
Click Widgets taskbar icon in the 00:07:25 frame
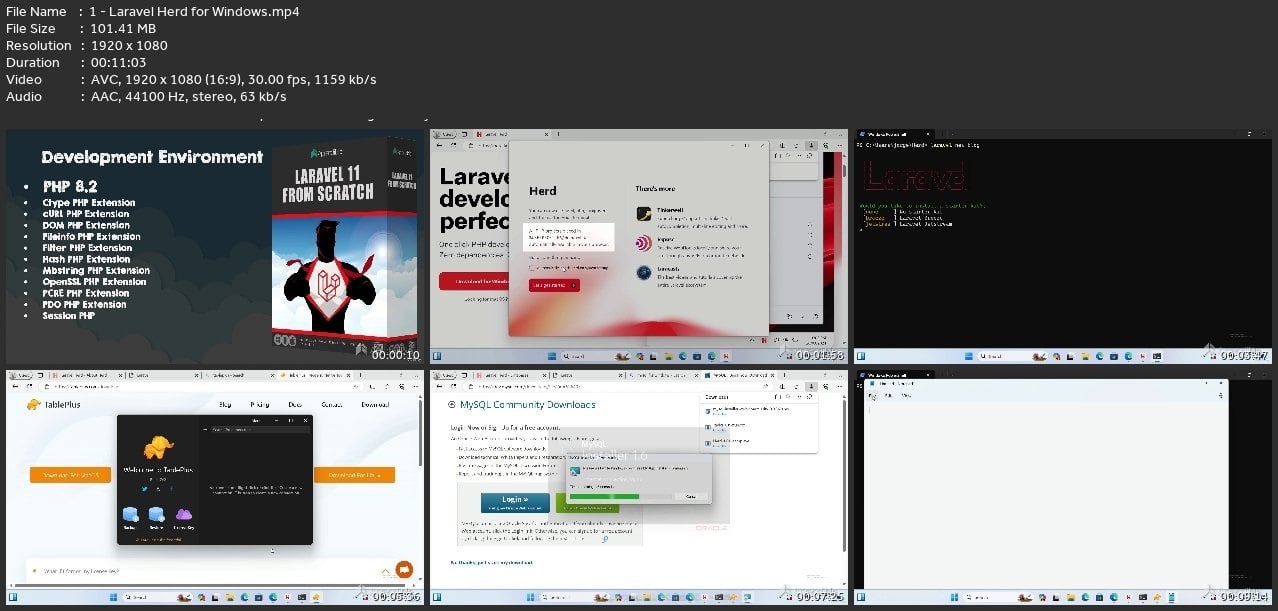click(x=438, y=597)
